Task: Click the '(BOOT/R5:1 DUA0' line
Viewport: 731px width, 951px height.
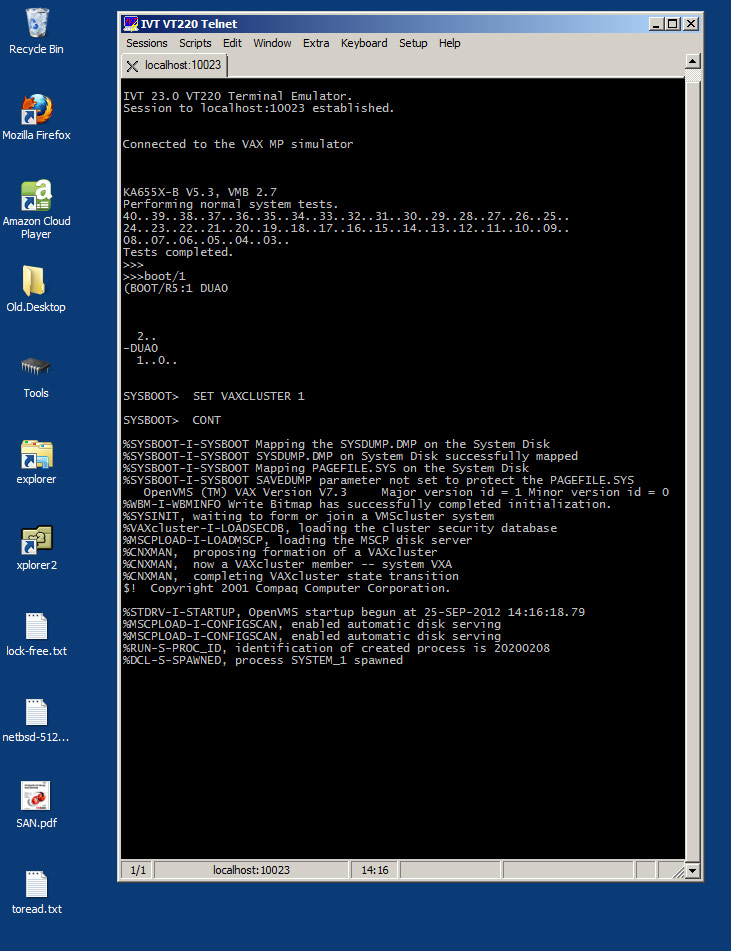Action: [175, 288]
